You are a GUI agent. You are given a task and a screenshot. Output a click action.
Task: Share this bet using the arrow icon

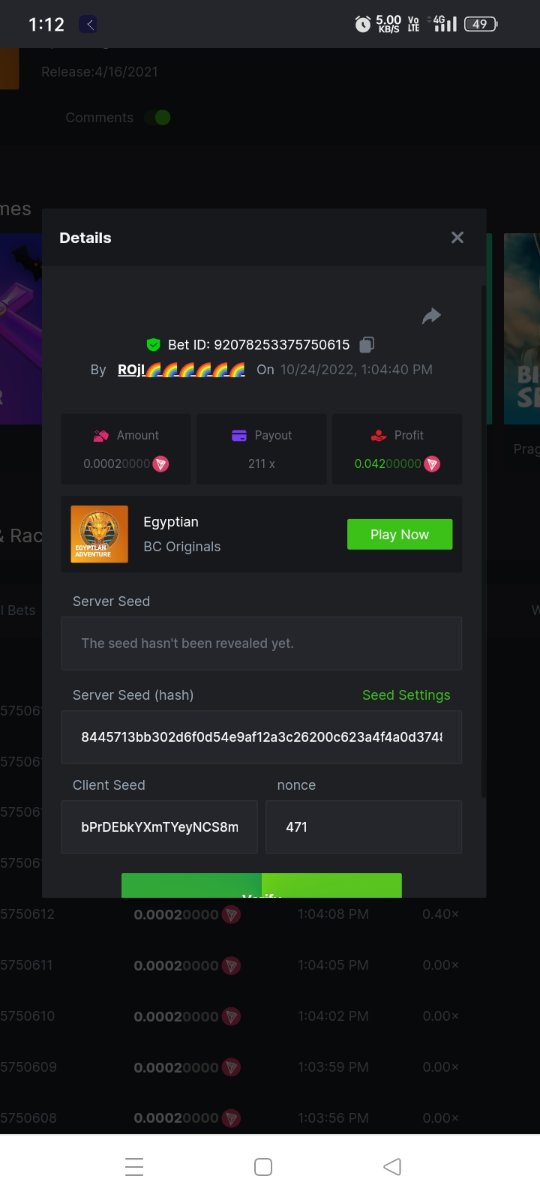point(431,316)
